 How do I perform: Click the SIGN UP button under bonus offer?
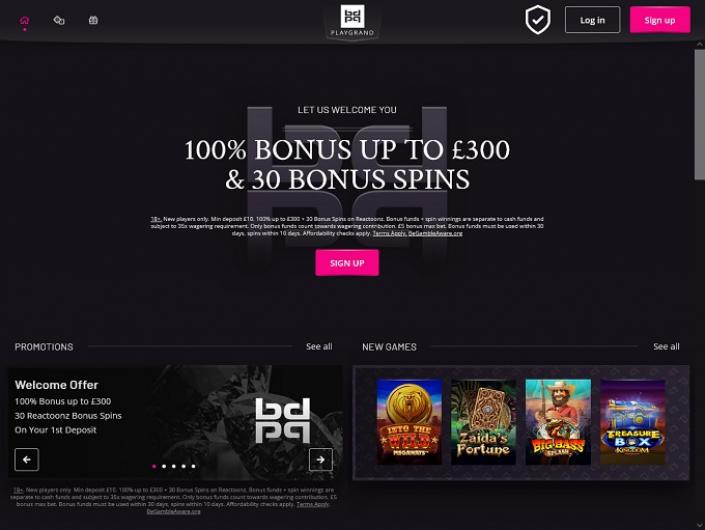click(347, 263)
